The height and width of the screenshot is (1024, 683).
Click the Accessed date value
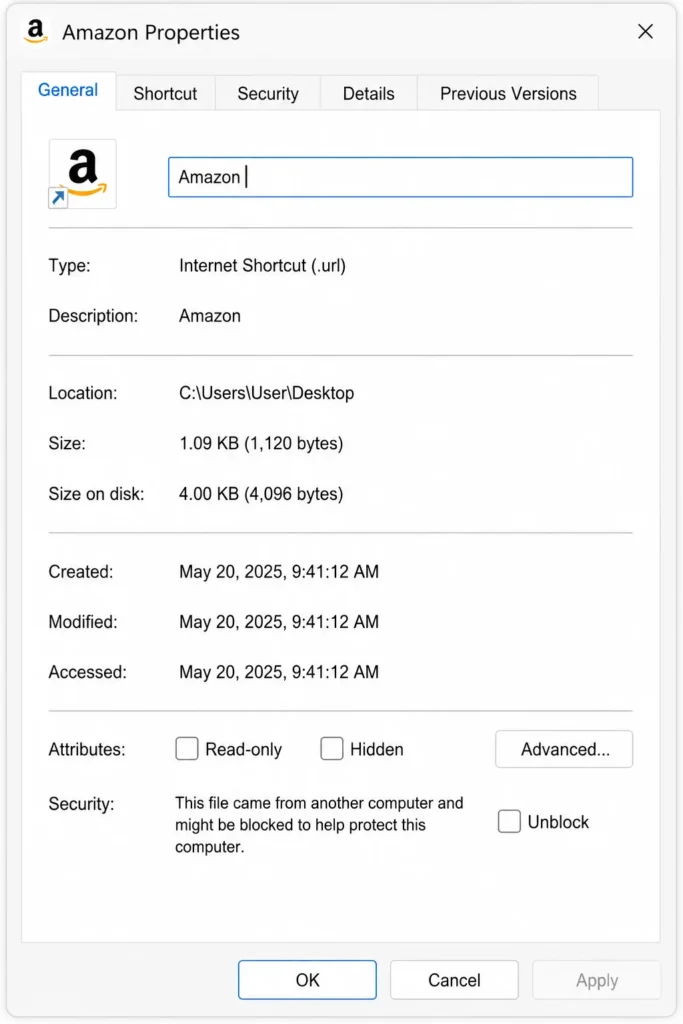pyautogui.click(x=279, y=671)
